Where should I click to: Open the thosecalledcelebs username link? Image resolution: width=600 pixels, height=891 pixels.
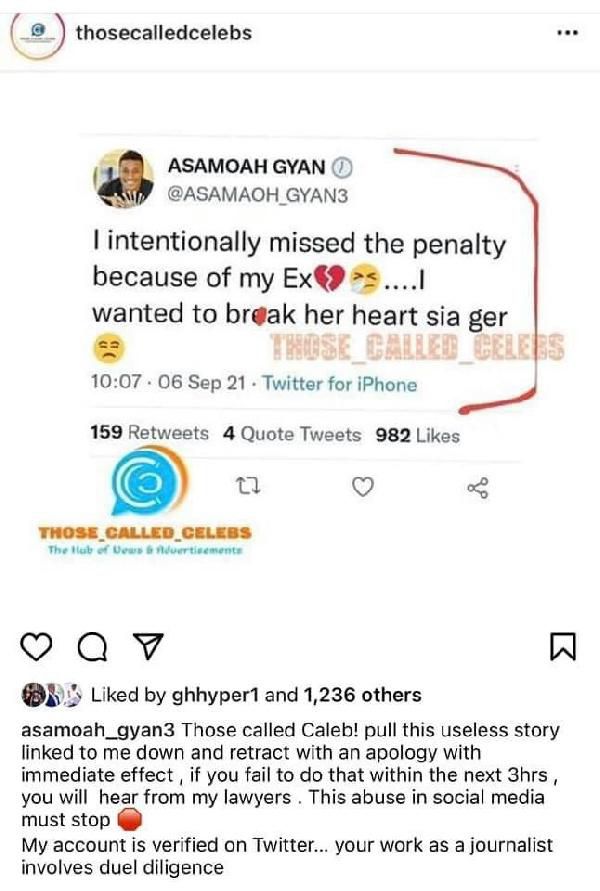point(164,32)
